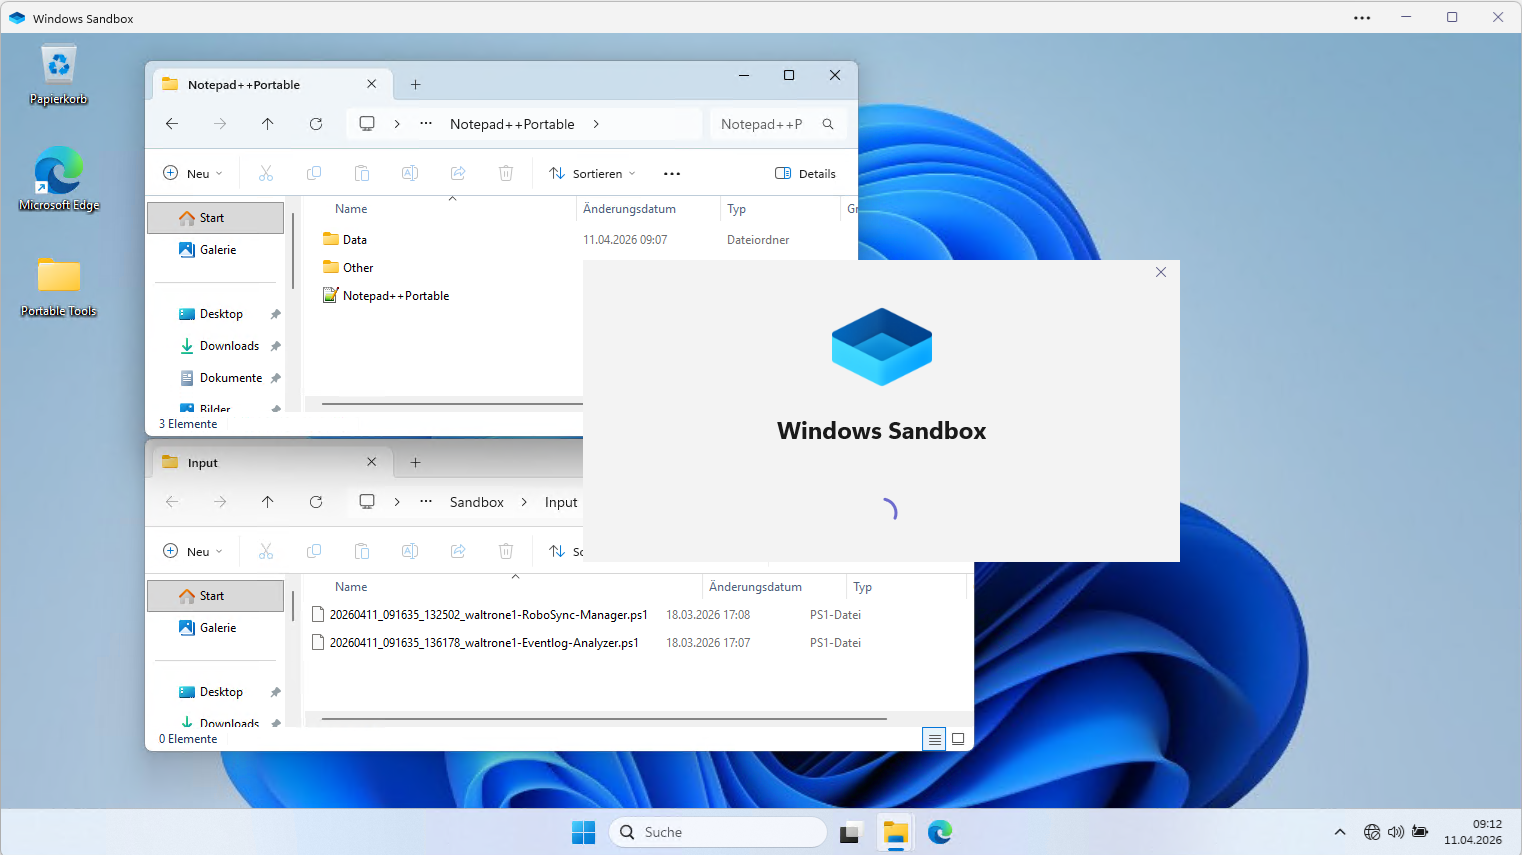
Task: Add a new tab next to Notepad++Portable tab
Action: (416, 85)
